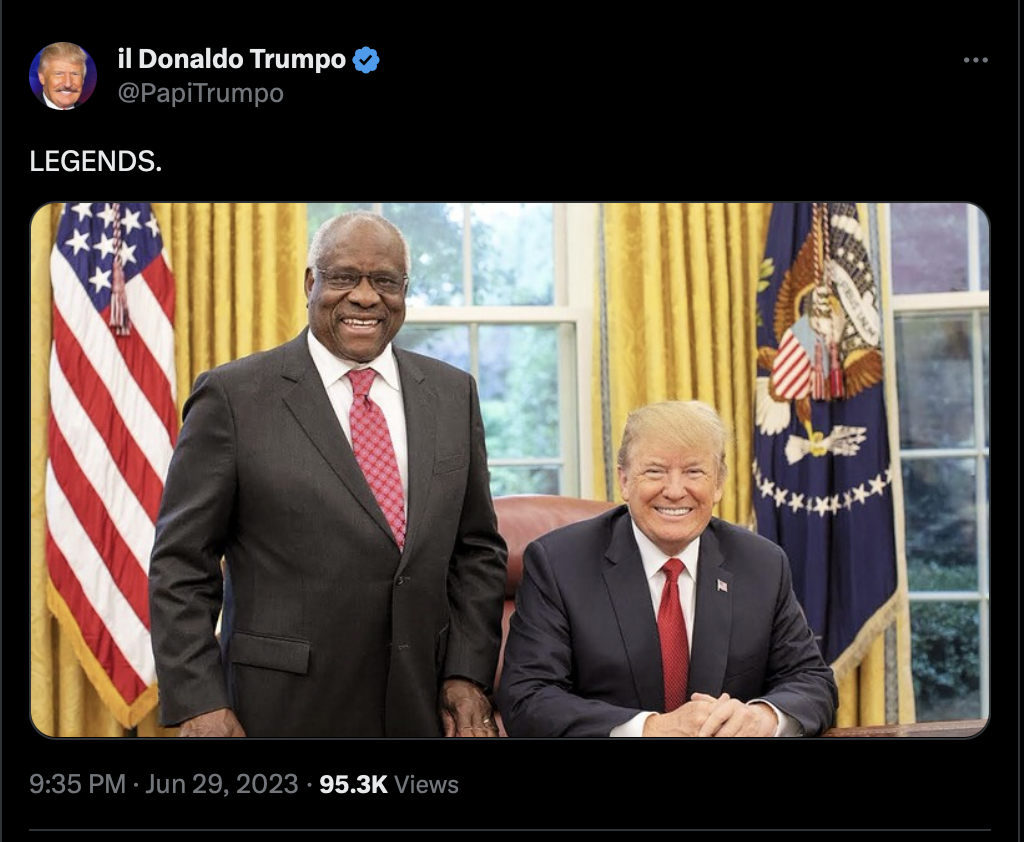
Task: Open the round profile avatar picture
Action: pyautogui.click(x=63, y=76)
